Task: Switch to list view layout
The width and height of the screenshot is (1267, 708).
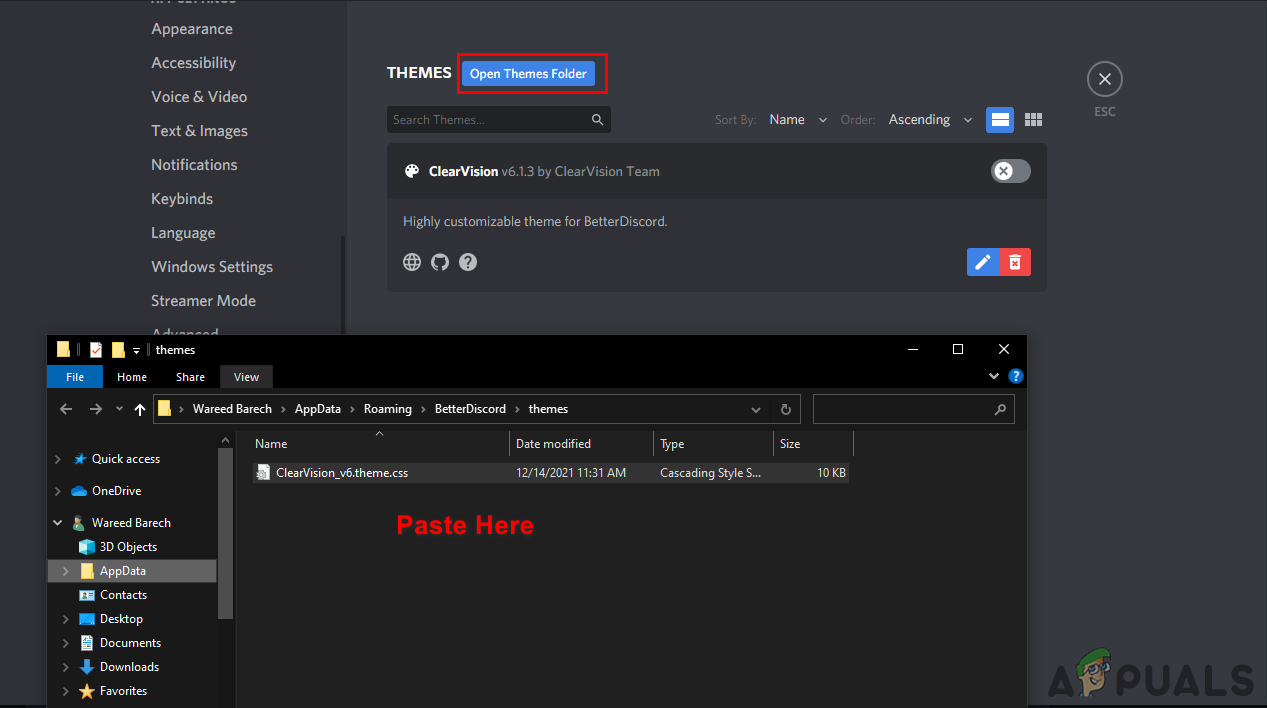Action: 1000,120
